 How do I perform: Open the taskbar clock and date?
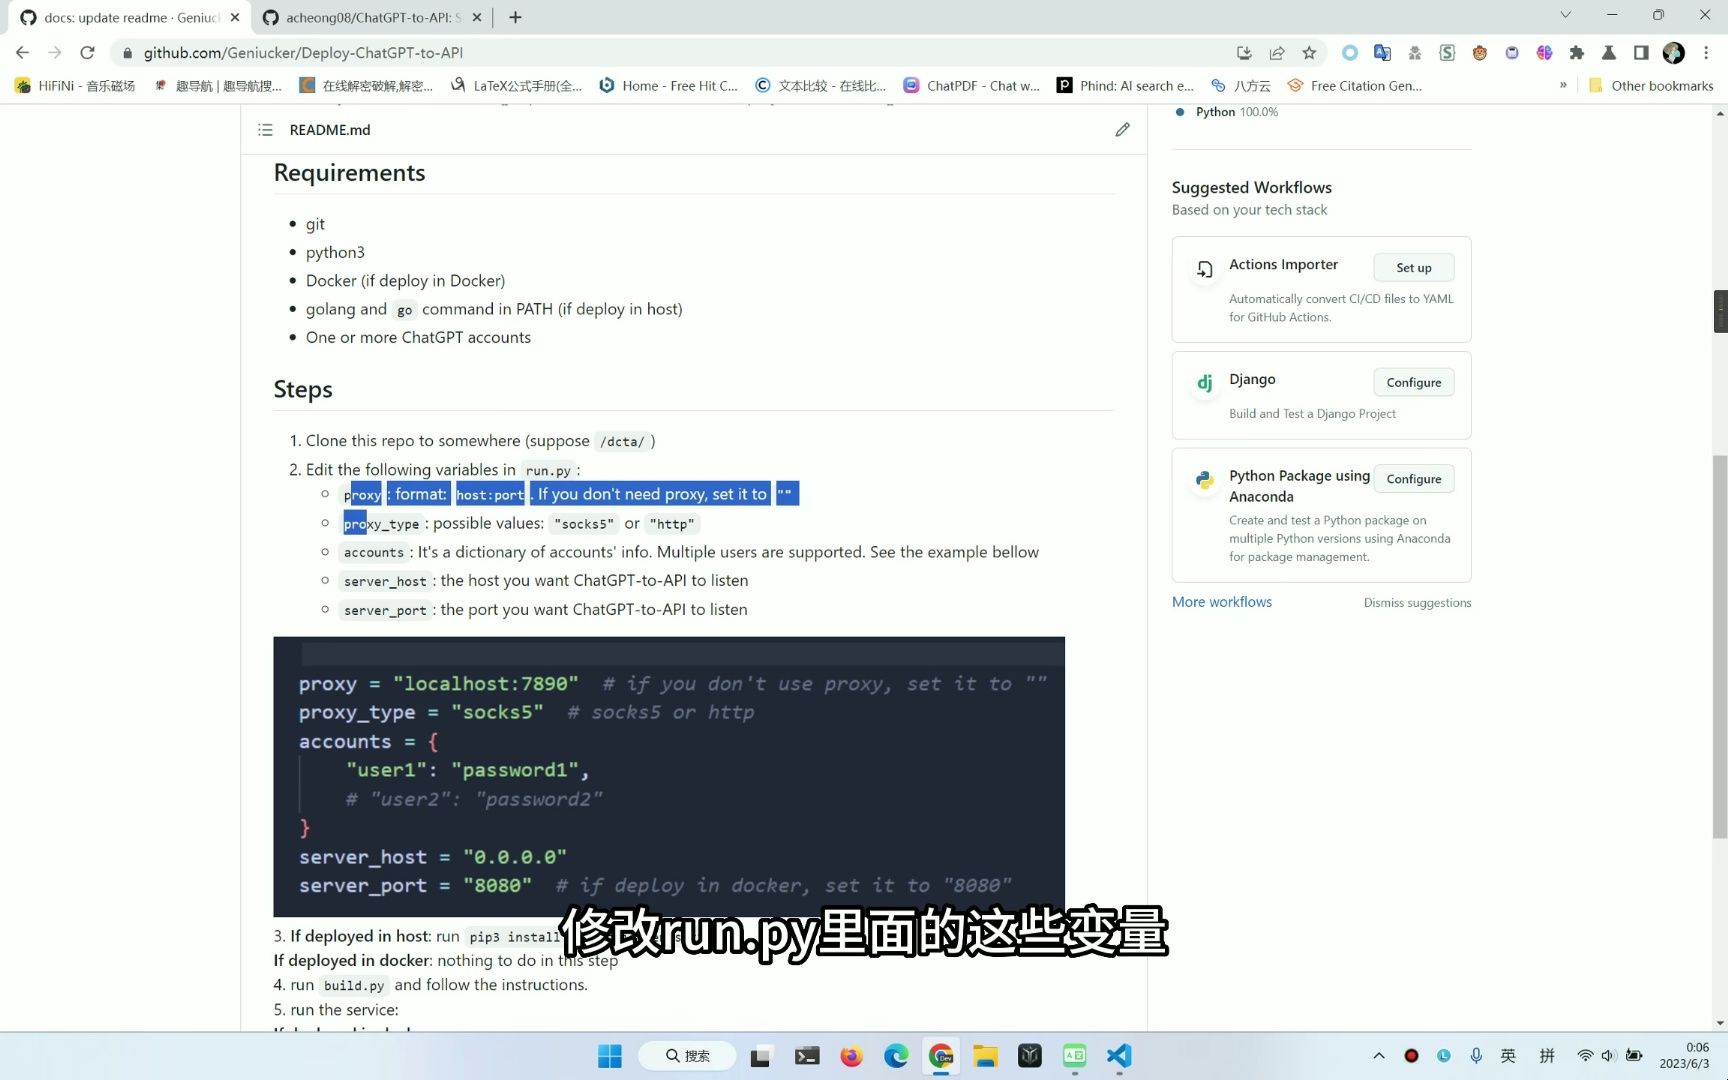[1685, 1056]
